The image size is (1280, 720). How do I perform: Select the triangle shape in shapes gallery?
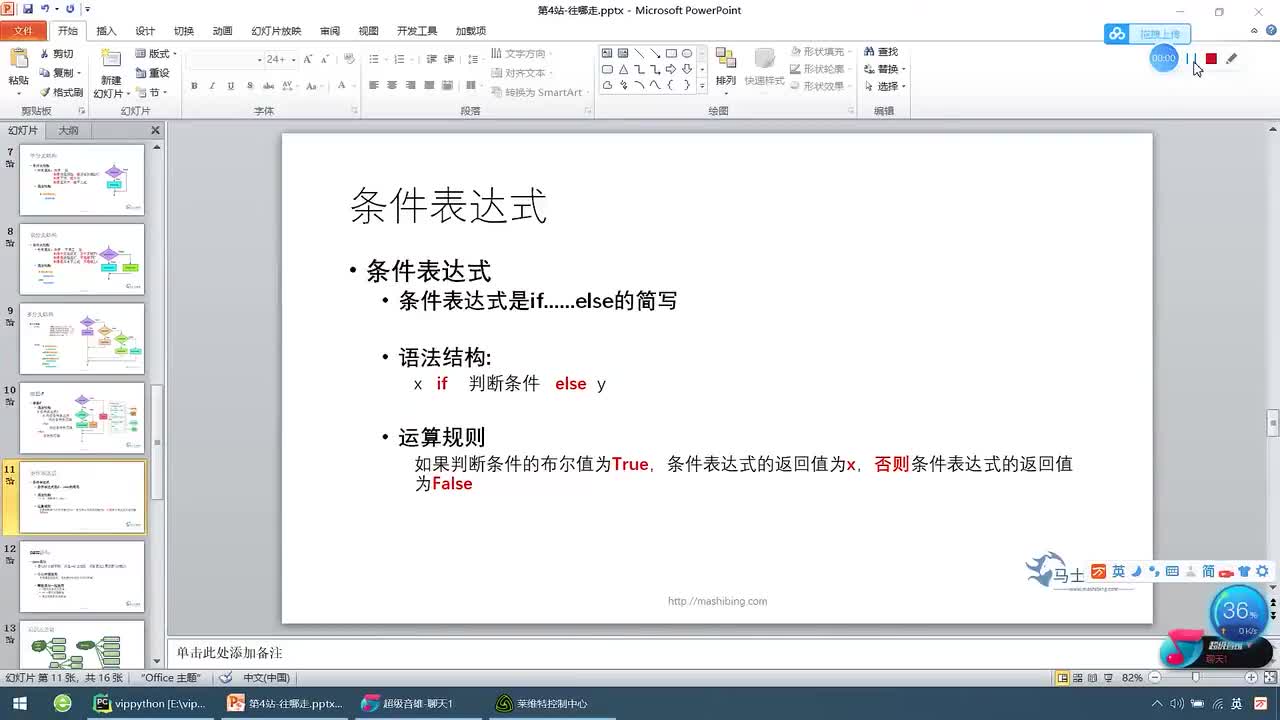(623, 69)
